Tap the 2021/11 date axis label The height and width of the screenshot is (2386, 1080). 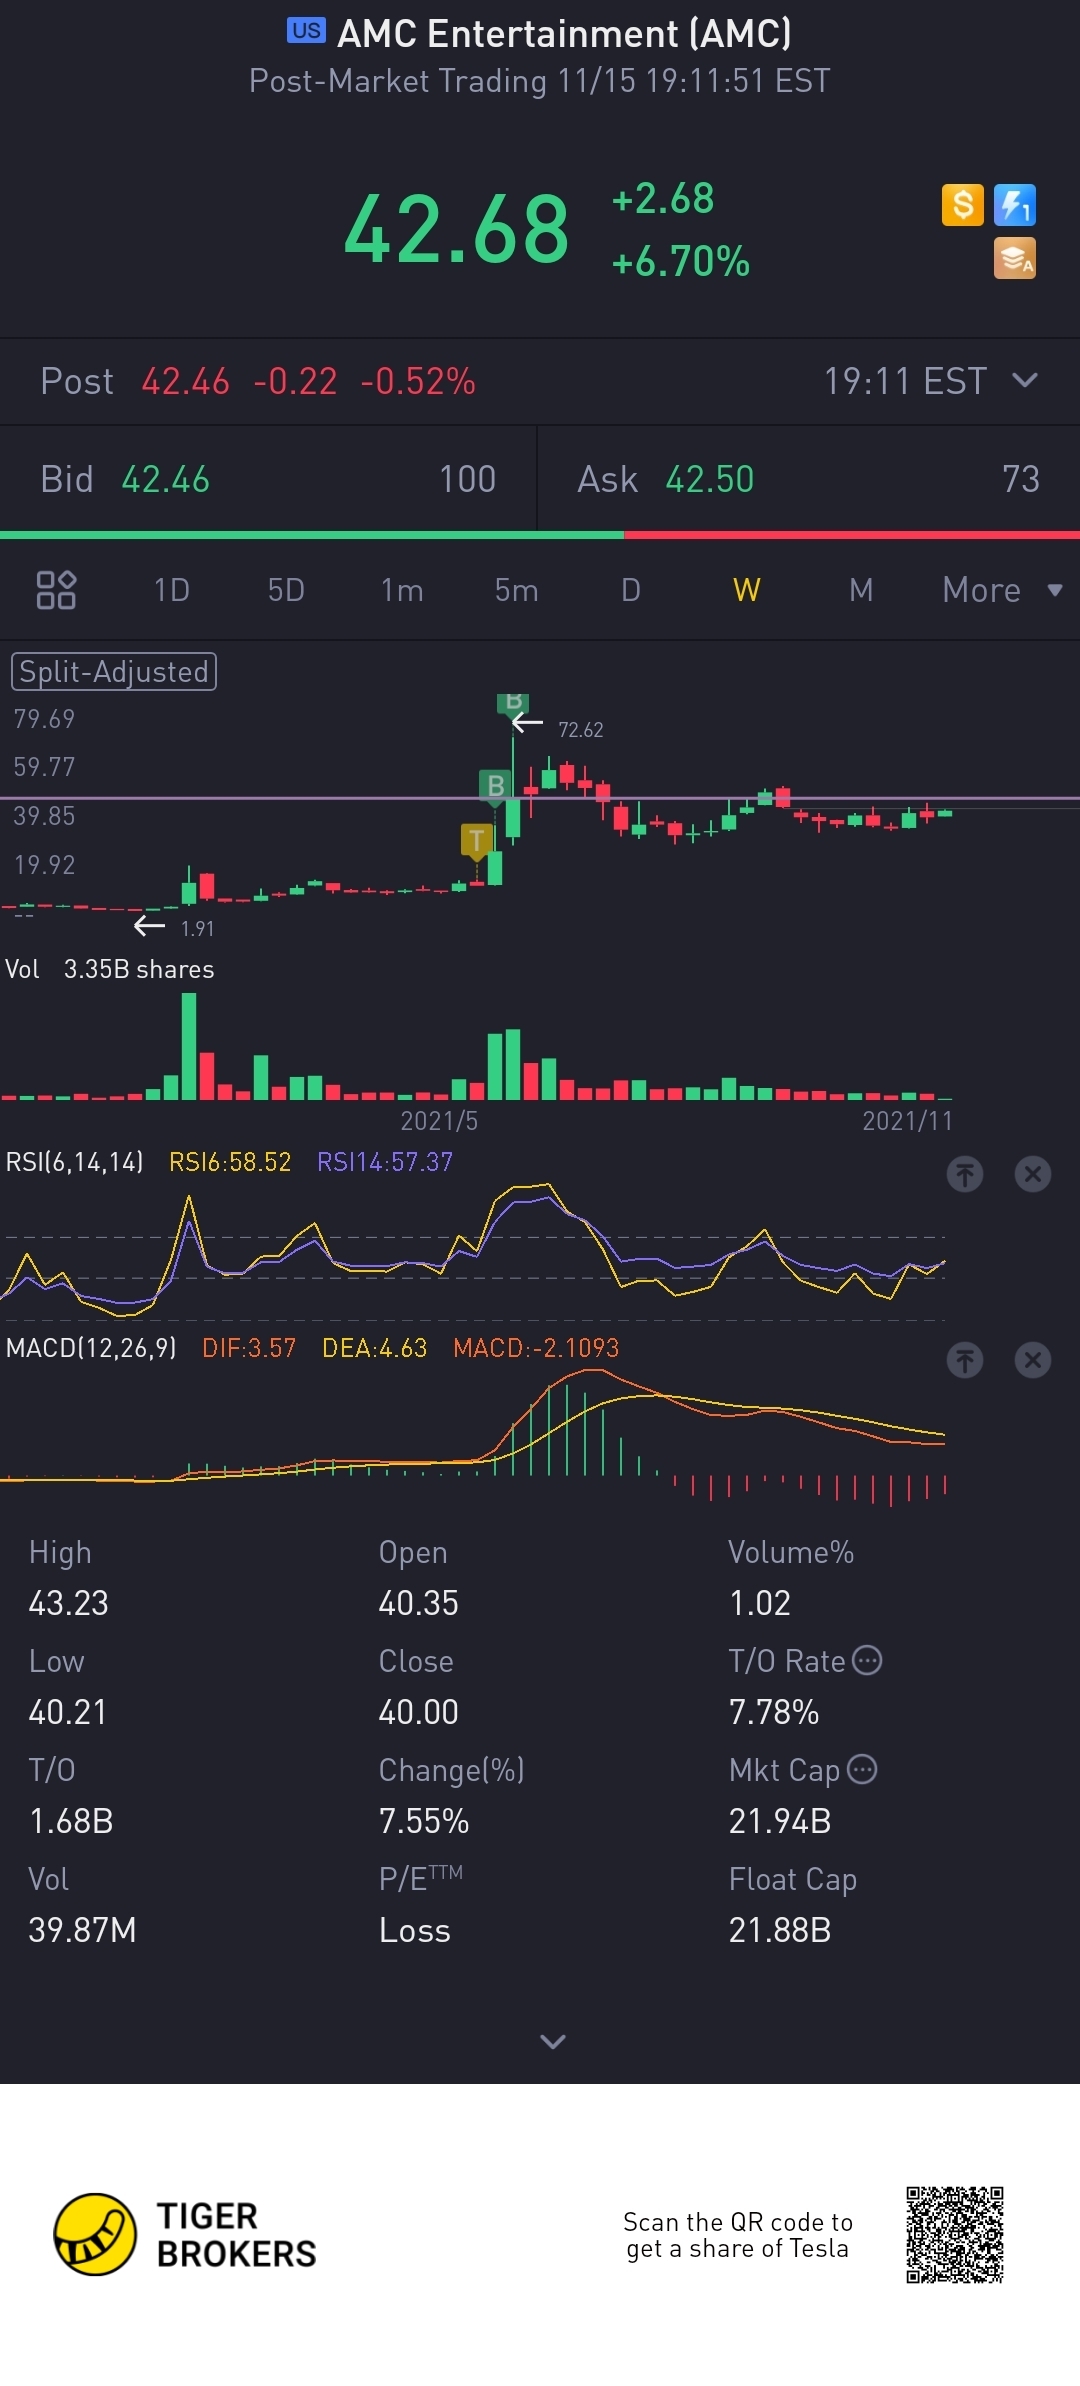click(x=908, y=1121)
